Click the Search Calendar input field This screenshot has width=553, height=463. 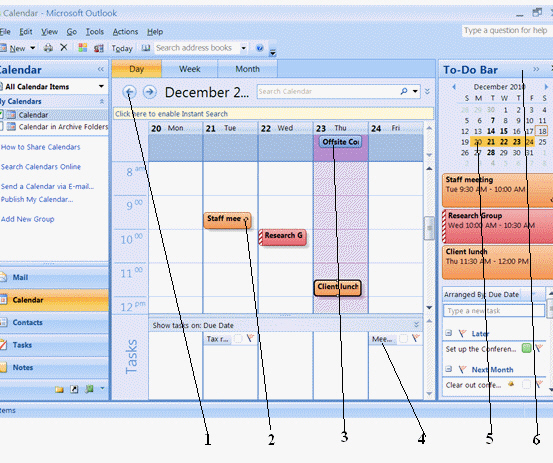click(328, 91)
